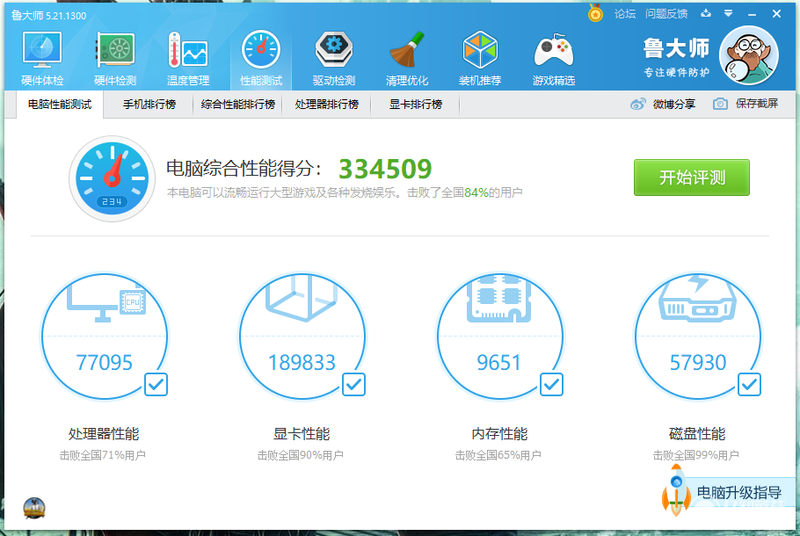The image size is (800, 536).
Task: Click the 处理器性能 label
Action: [x=104, y=434]
